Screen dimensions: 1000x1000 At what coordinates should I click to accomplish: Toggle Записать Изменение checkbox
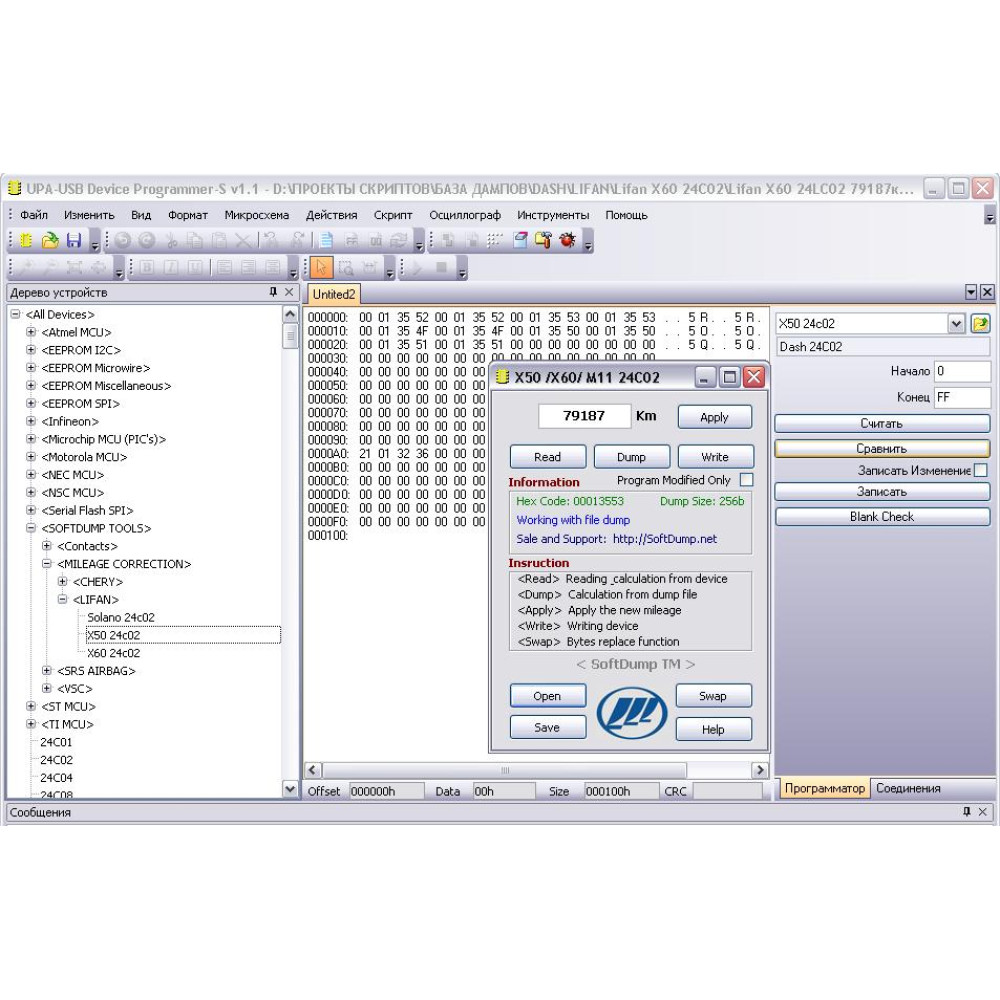[981, 470]
